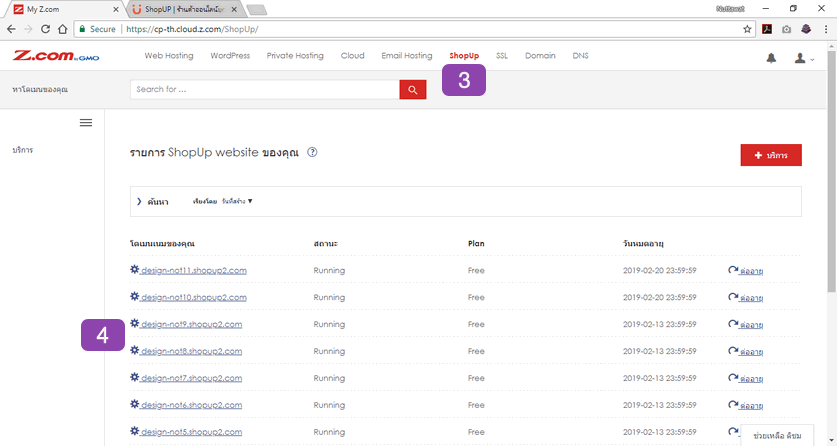Click Running status of design-not10 row
The image size is (837, 446).
click(x=329, y=297)
